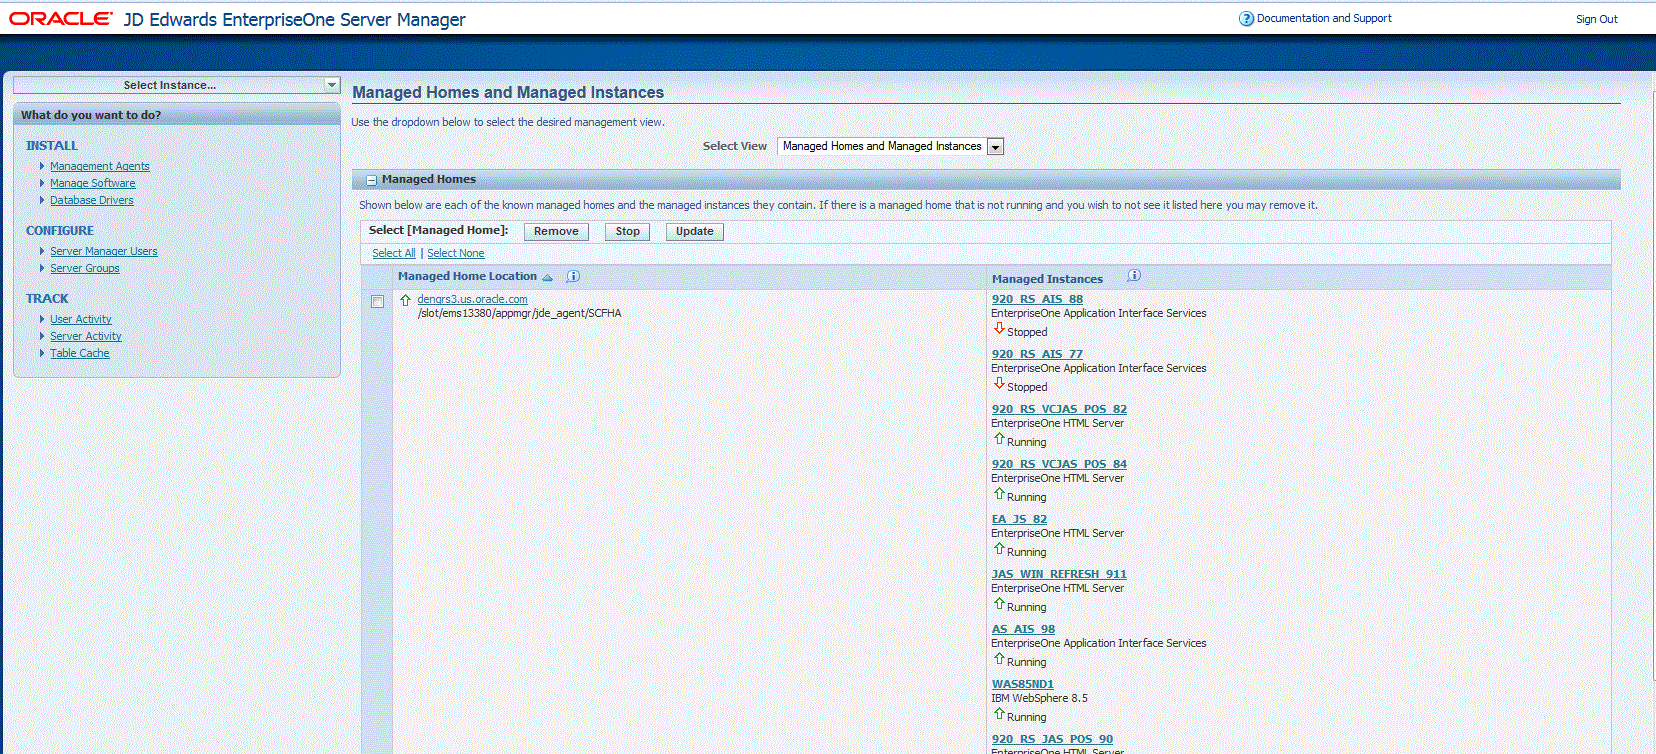Click the TRACK section heading
This screenshot has height=754, width=1656.
tap(47, 299)
